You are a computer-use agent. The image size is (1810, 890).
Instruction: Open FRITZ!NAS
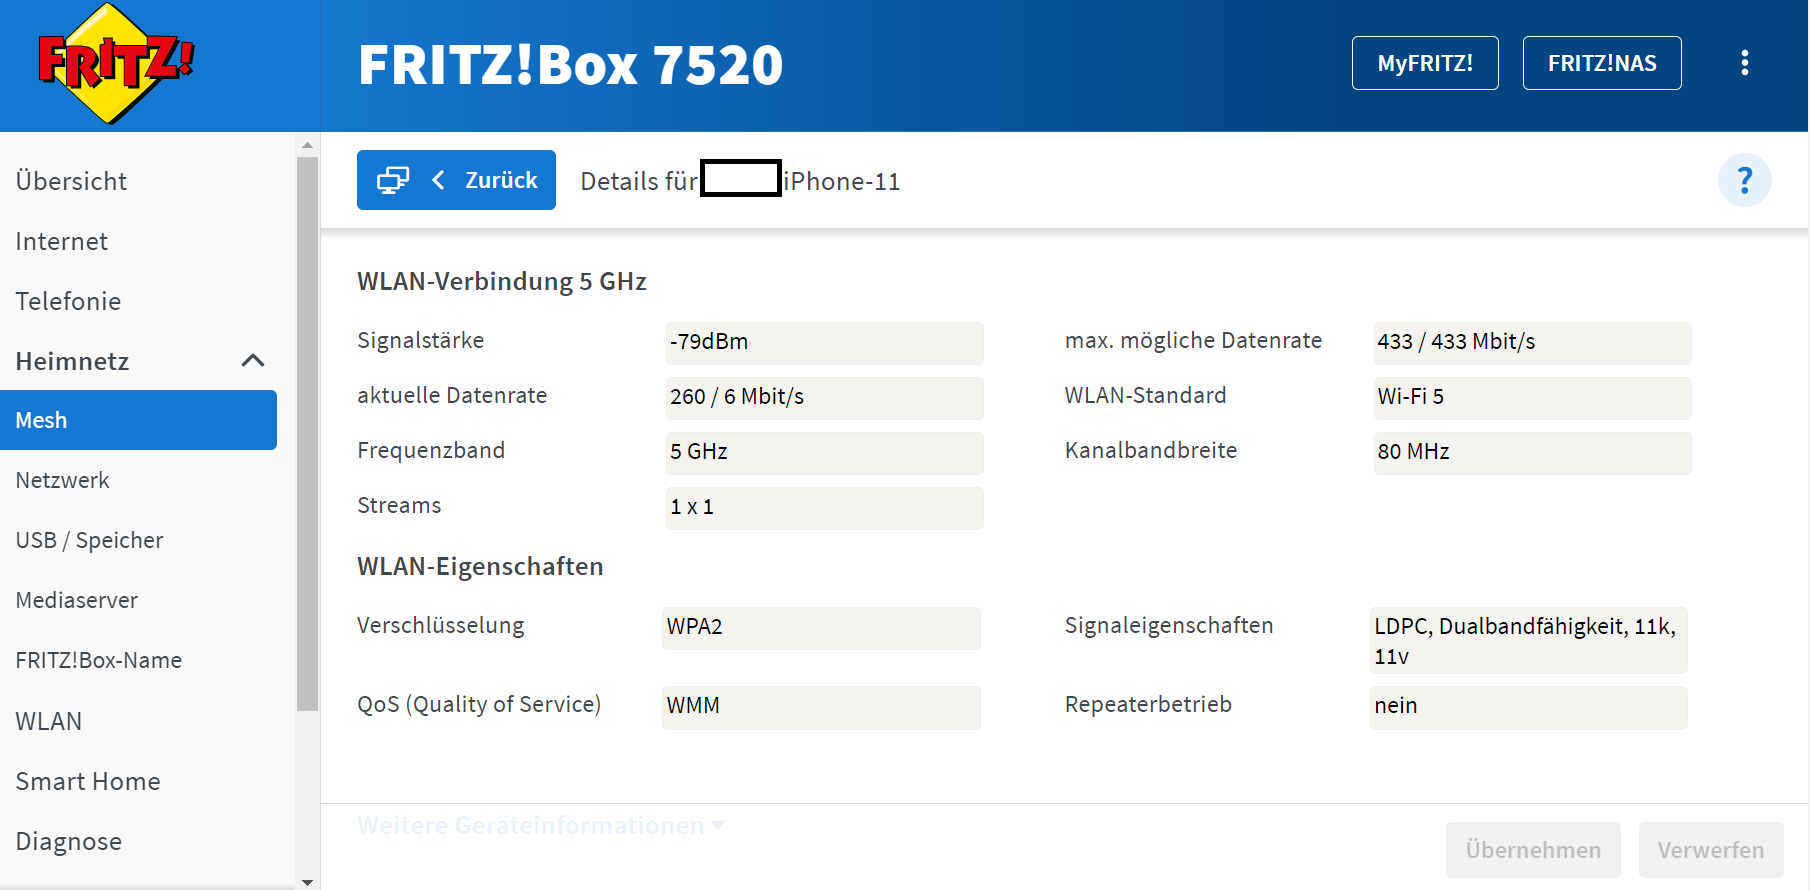pyautogui.click(x=1602, y=63)
